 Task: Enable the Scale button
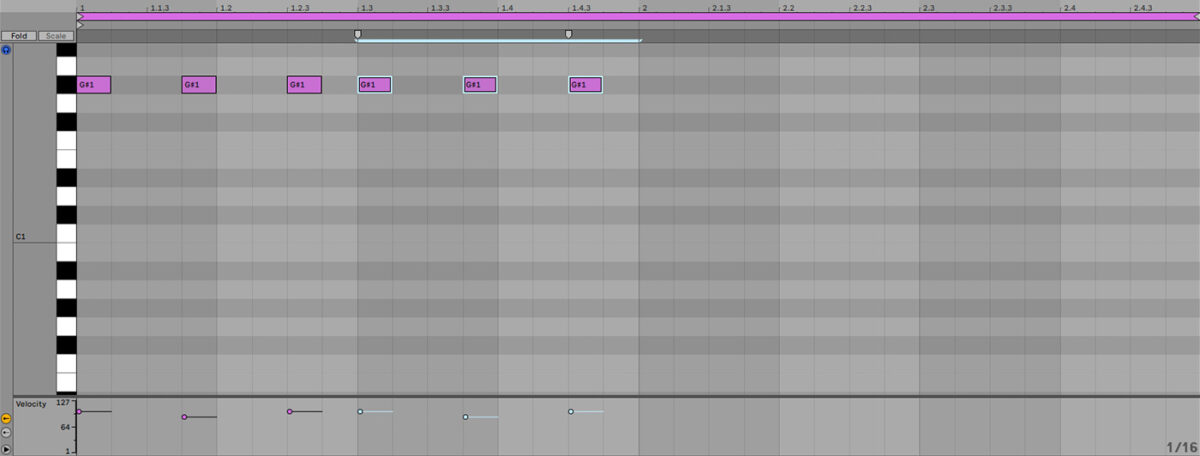click(56, 36)
